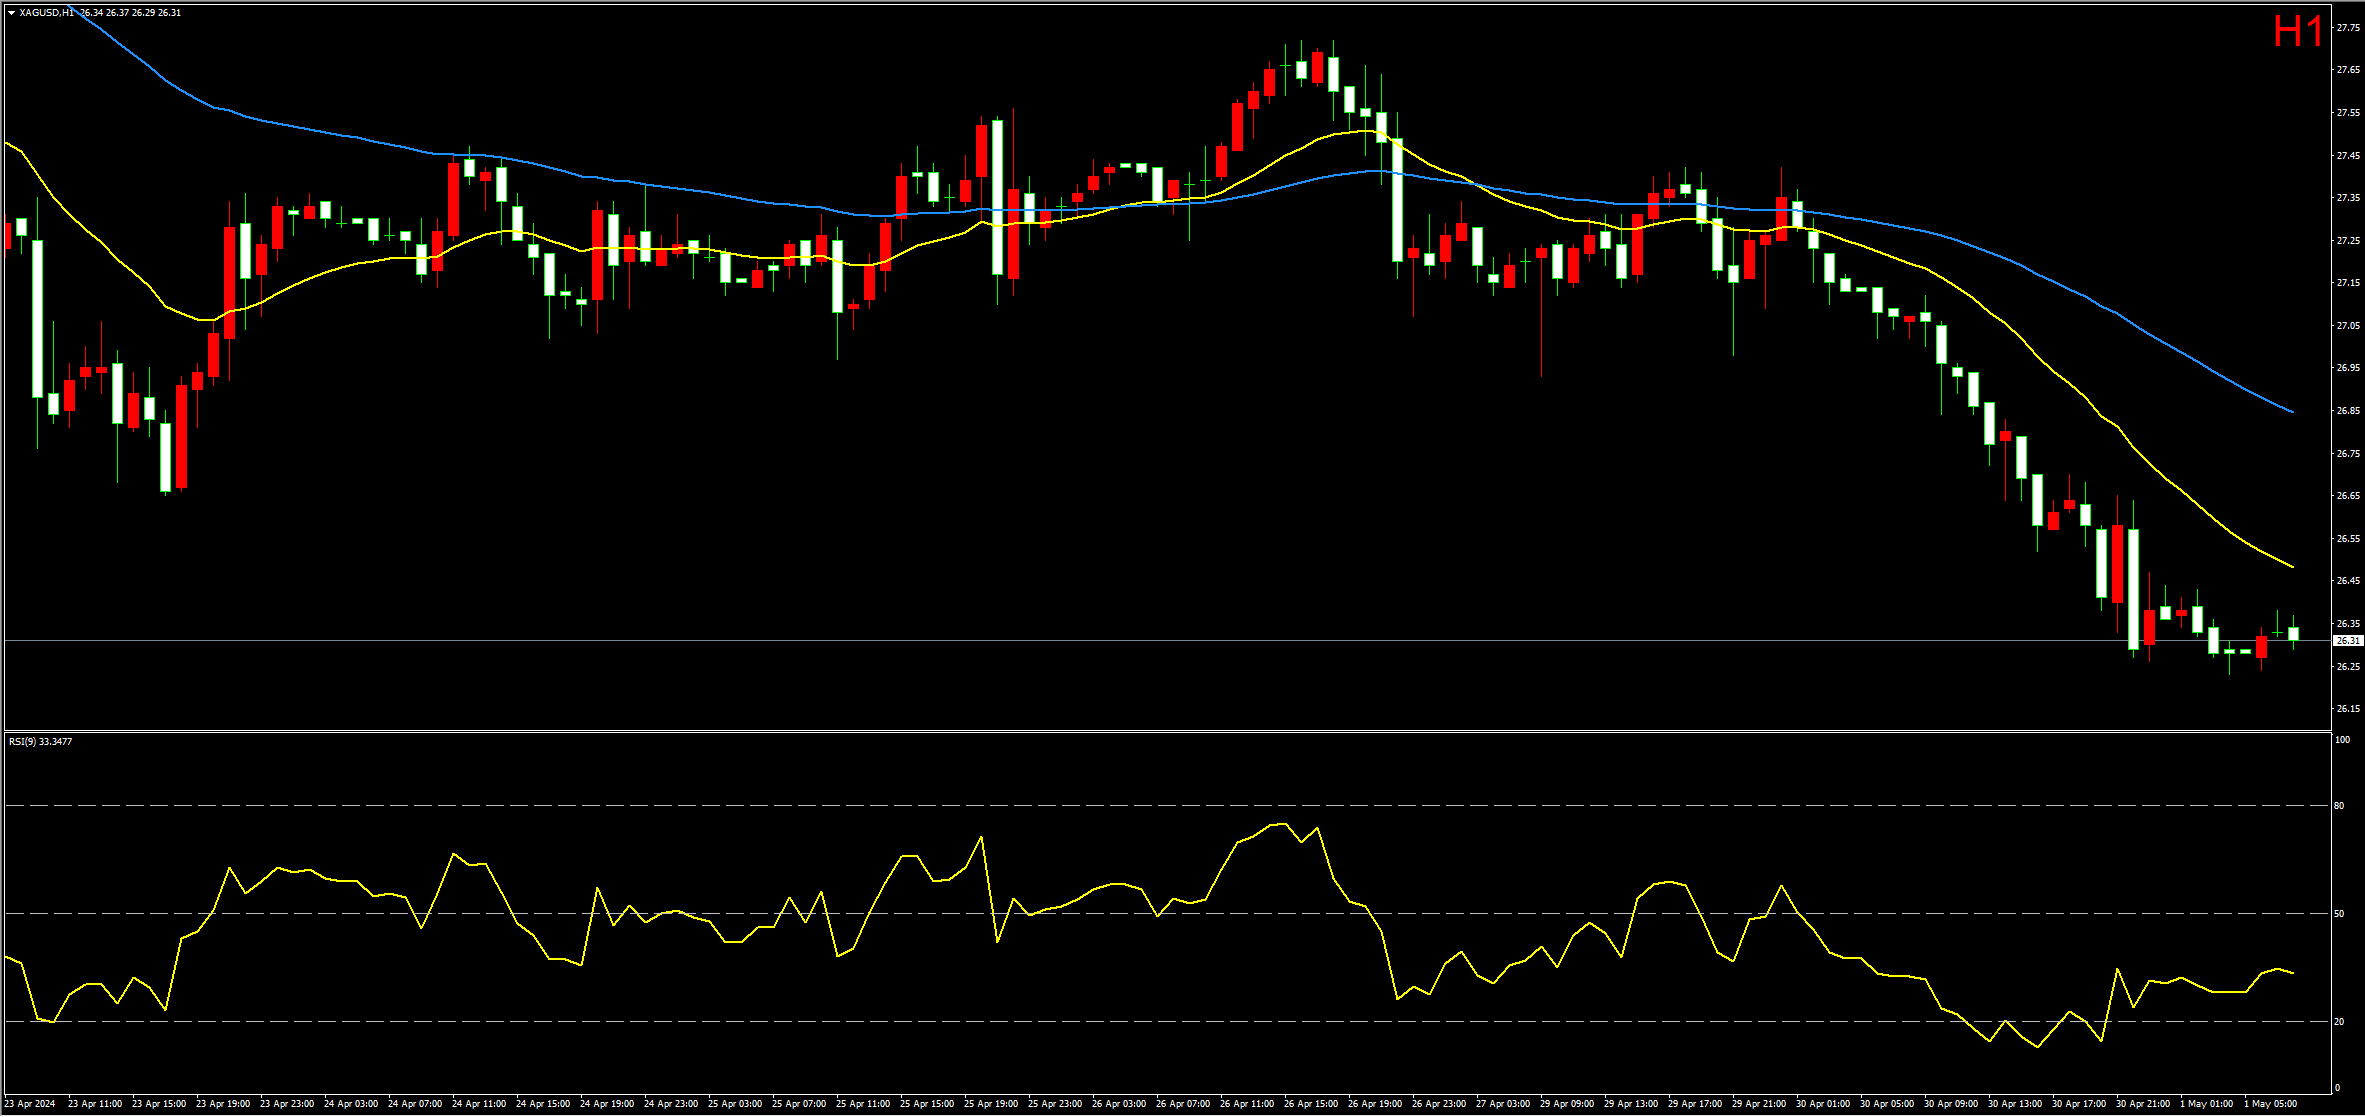Click the 26 Apr 11:00 time label
This screenshot has height=1117, width=2365.
coord(1247,1104)
